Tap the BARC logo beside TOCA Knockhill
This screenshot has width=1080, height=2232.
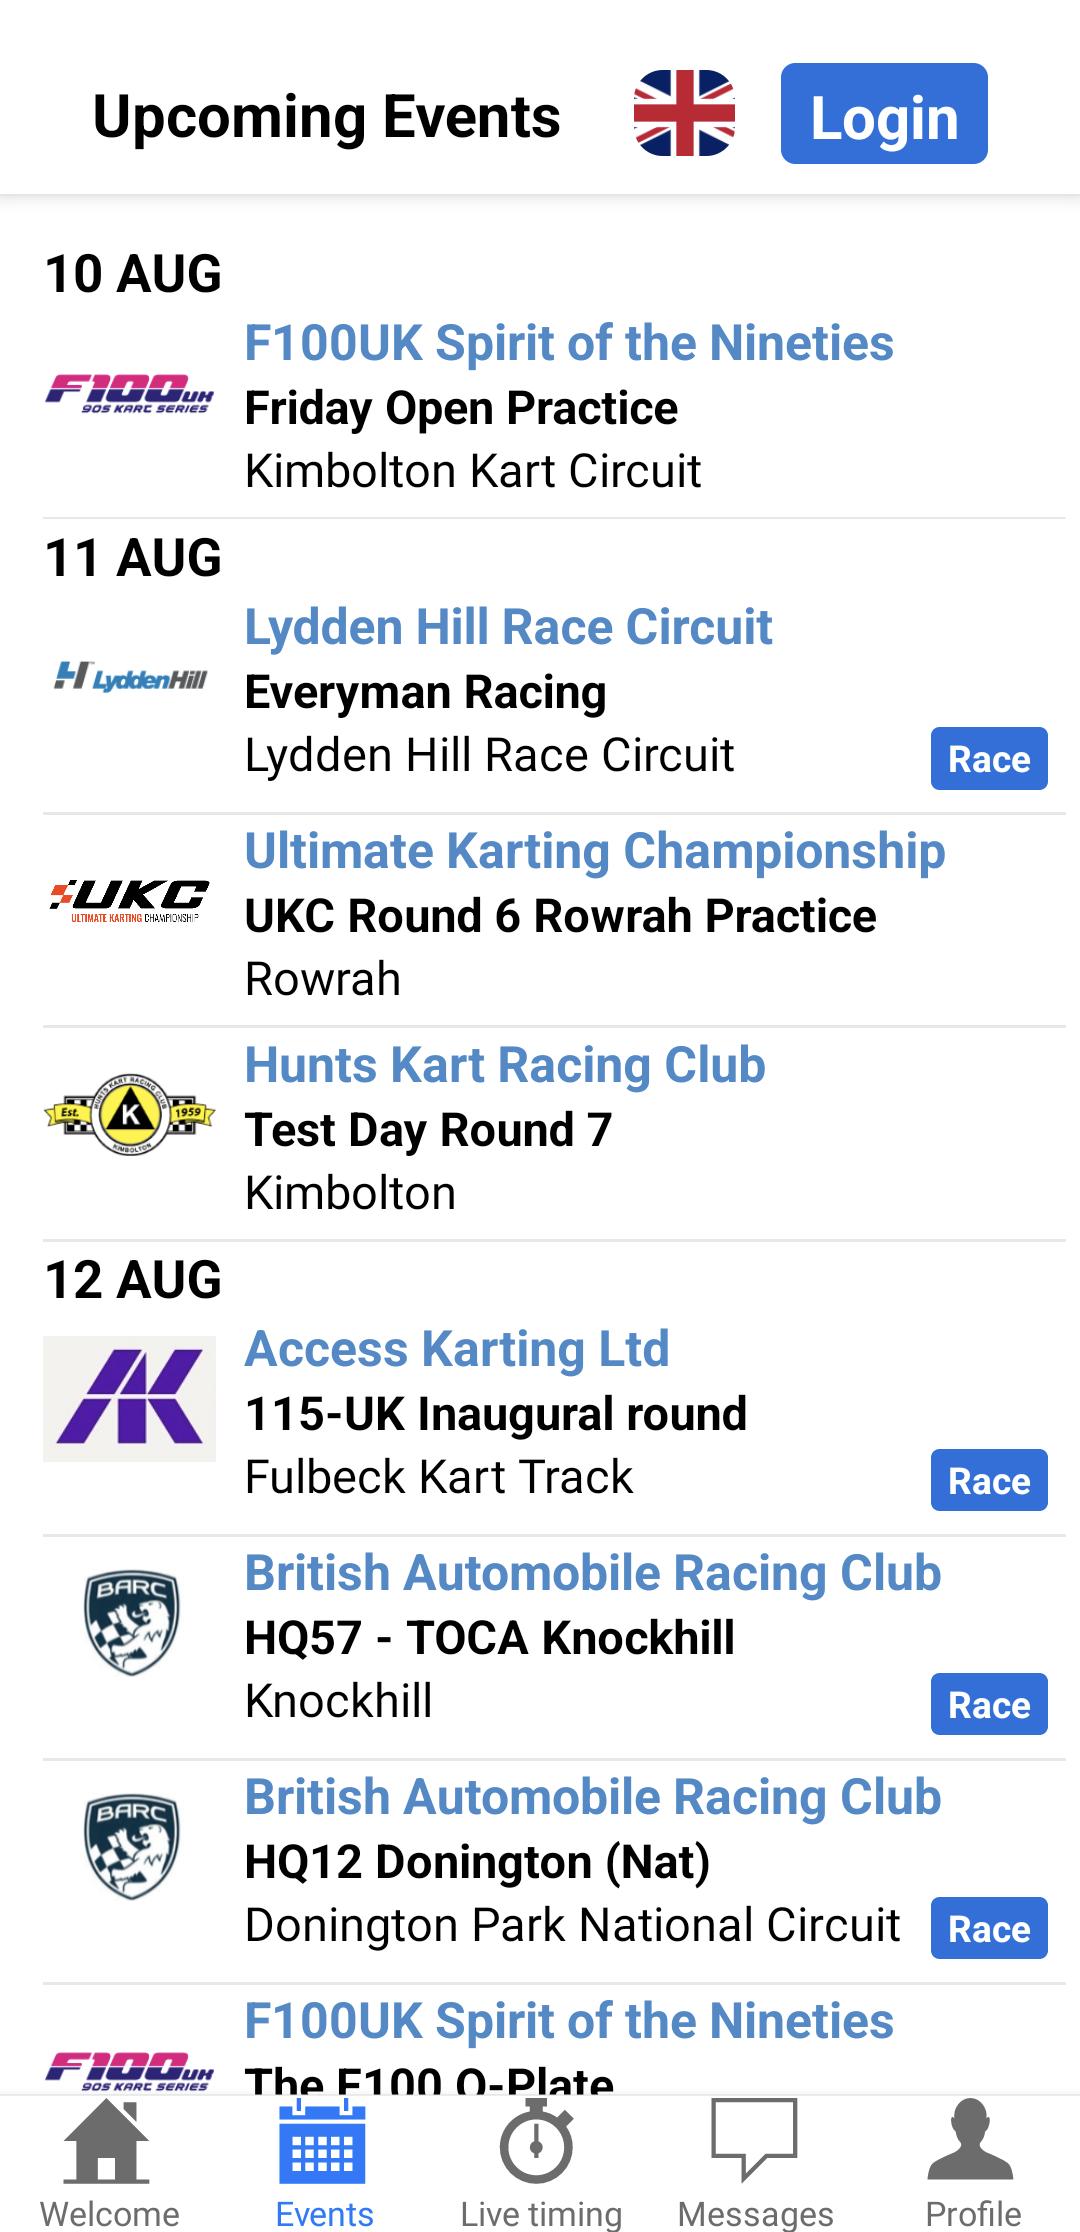131,1622
